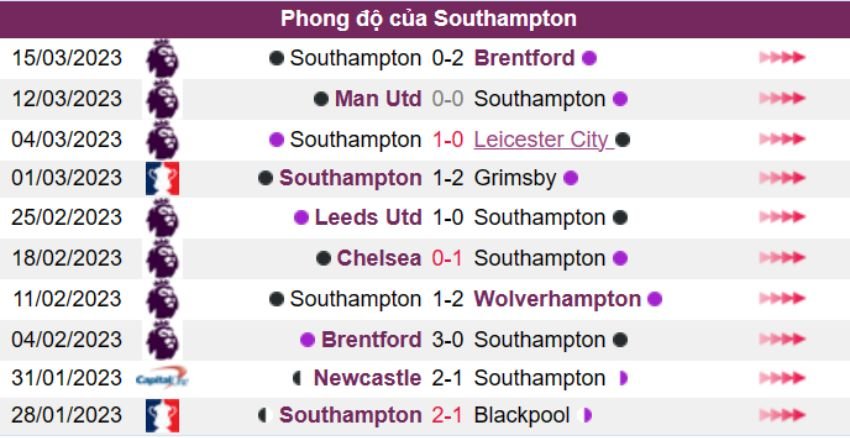
Task: Click Capital One Cup logo on 31/01/2023 row
Action: click(162, 378)
